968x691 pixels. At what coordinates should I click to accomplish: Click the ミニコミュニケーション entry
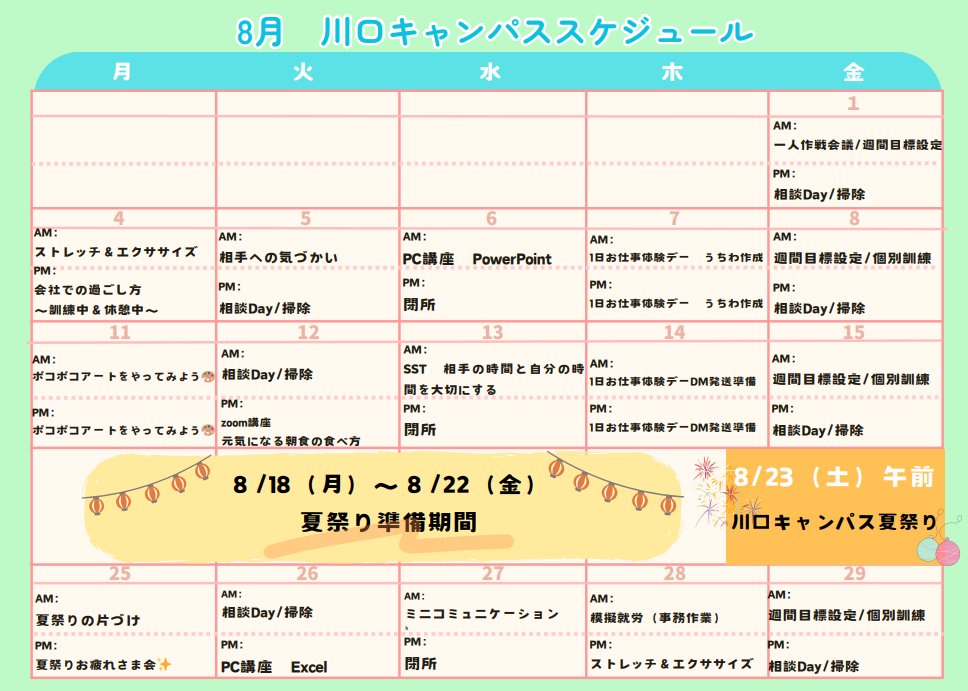(482, 613)
